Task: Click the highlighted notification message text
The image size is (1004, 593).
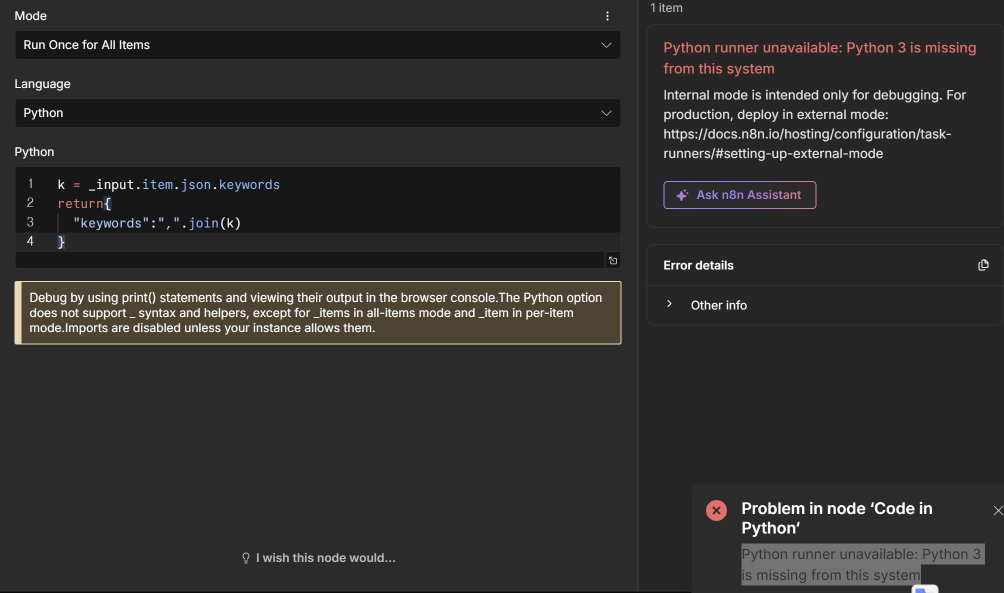Action: (861, 564)
